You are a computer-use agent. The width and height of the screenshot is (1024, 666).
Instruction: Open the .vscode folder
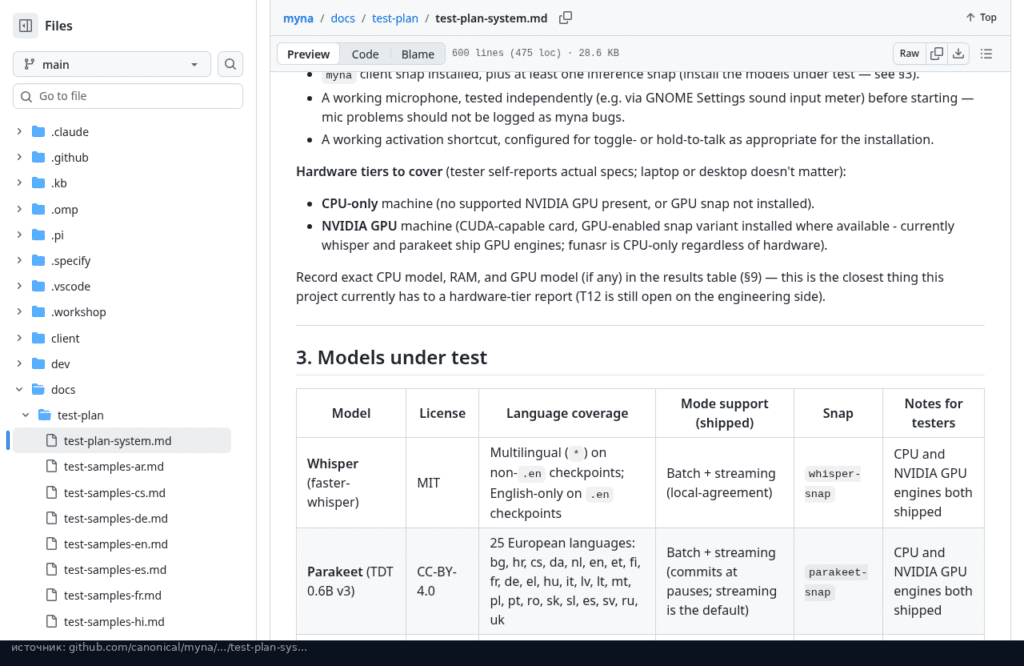[x=71, y=286]
